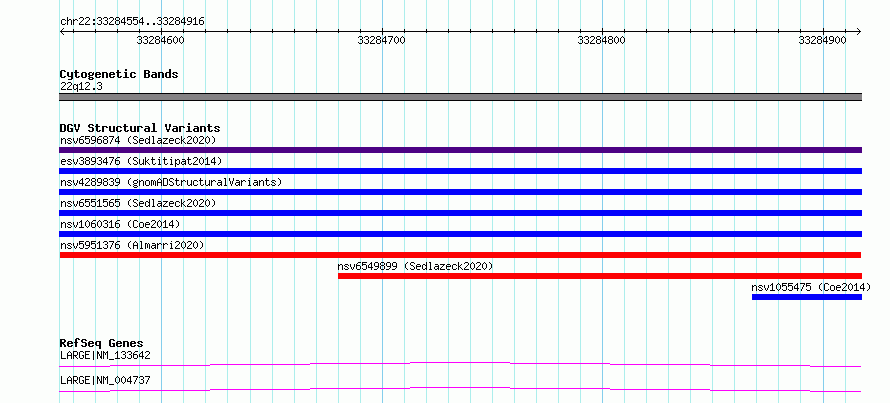Click the gray 22q12.3 cytogenetic band bar

point(460,97)
